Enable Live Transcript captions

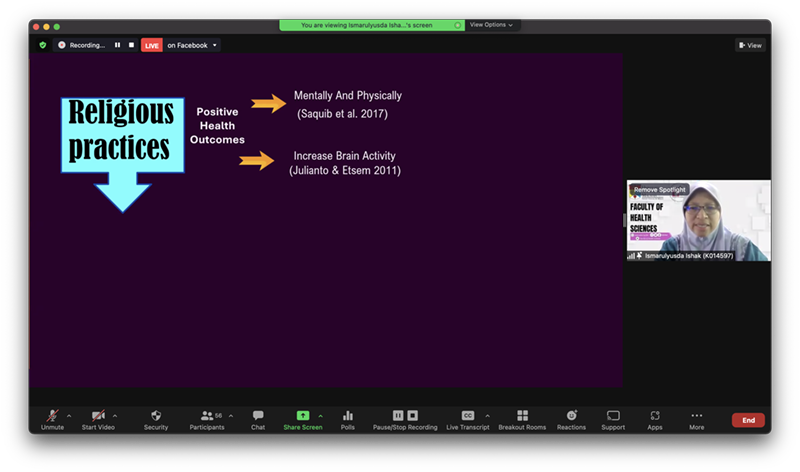point(467,416)
